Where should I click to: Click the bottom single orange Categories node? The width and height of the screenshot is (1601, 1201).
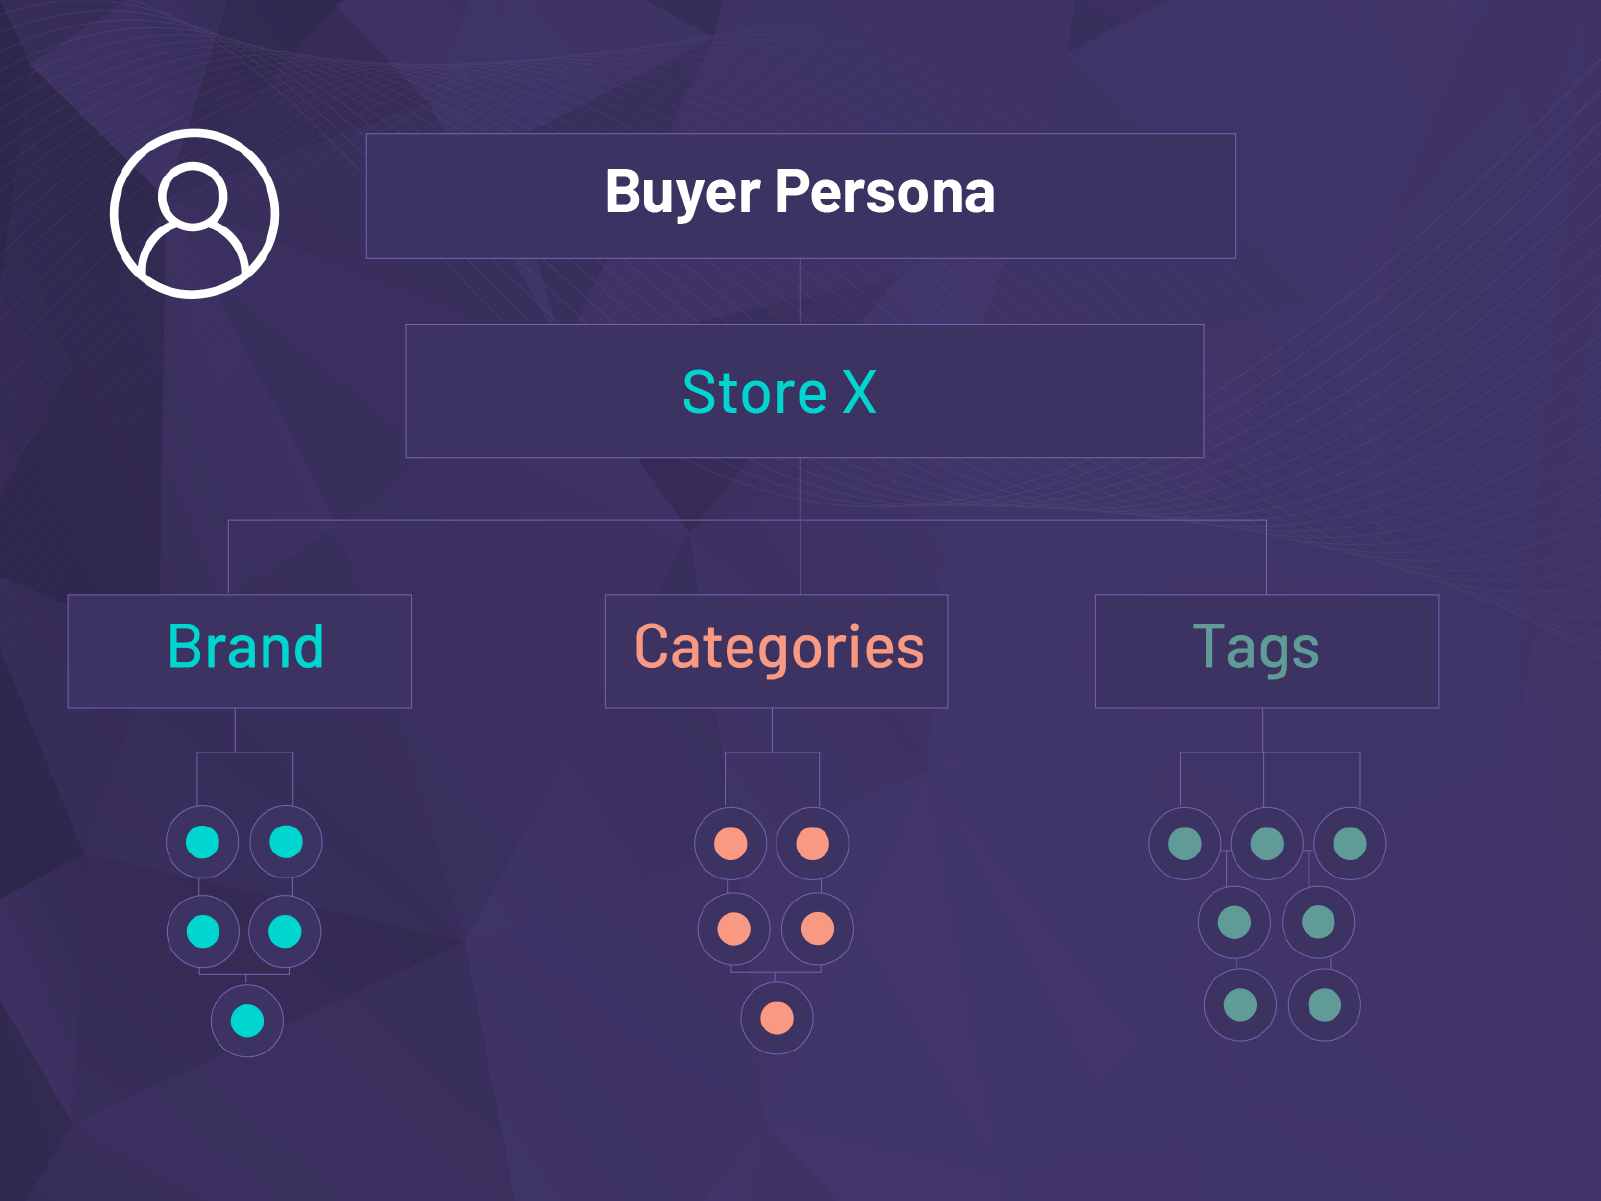[x=777, y=1018]
